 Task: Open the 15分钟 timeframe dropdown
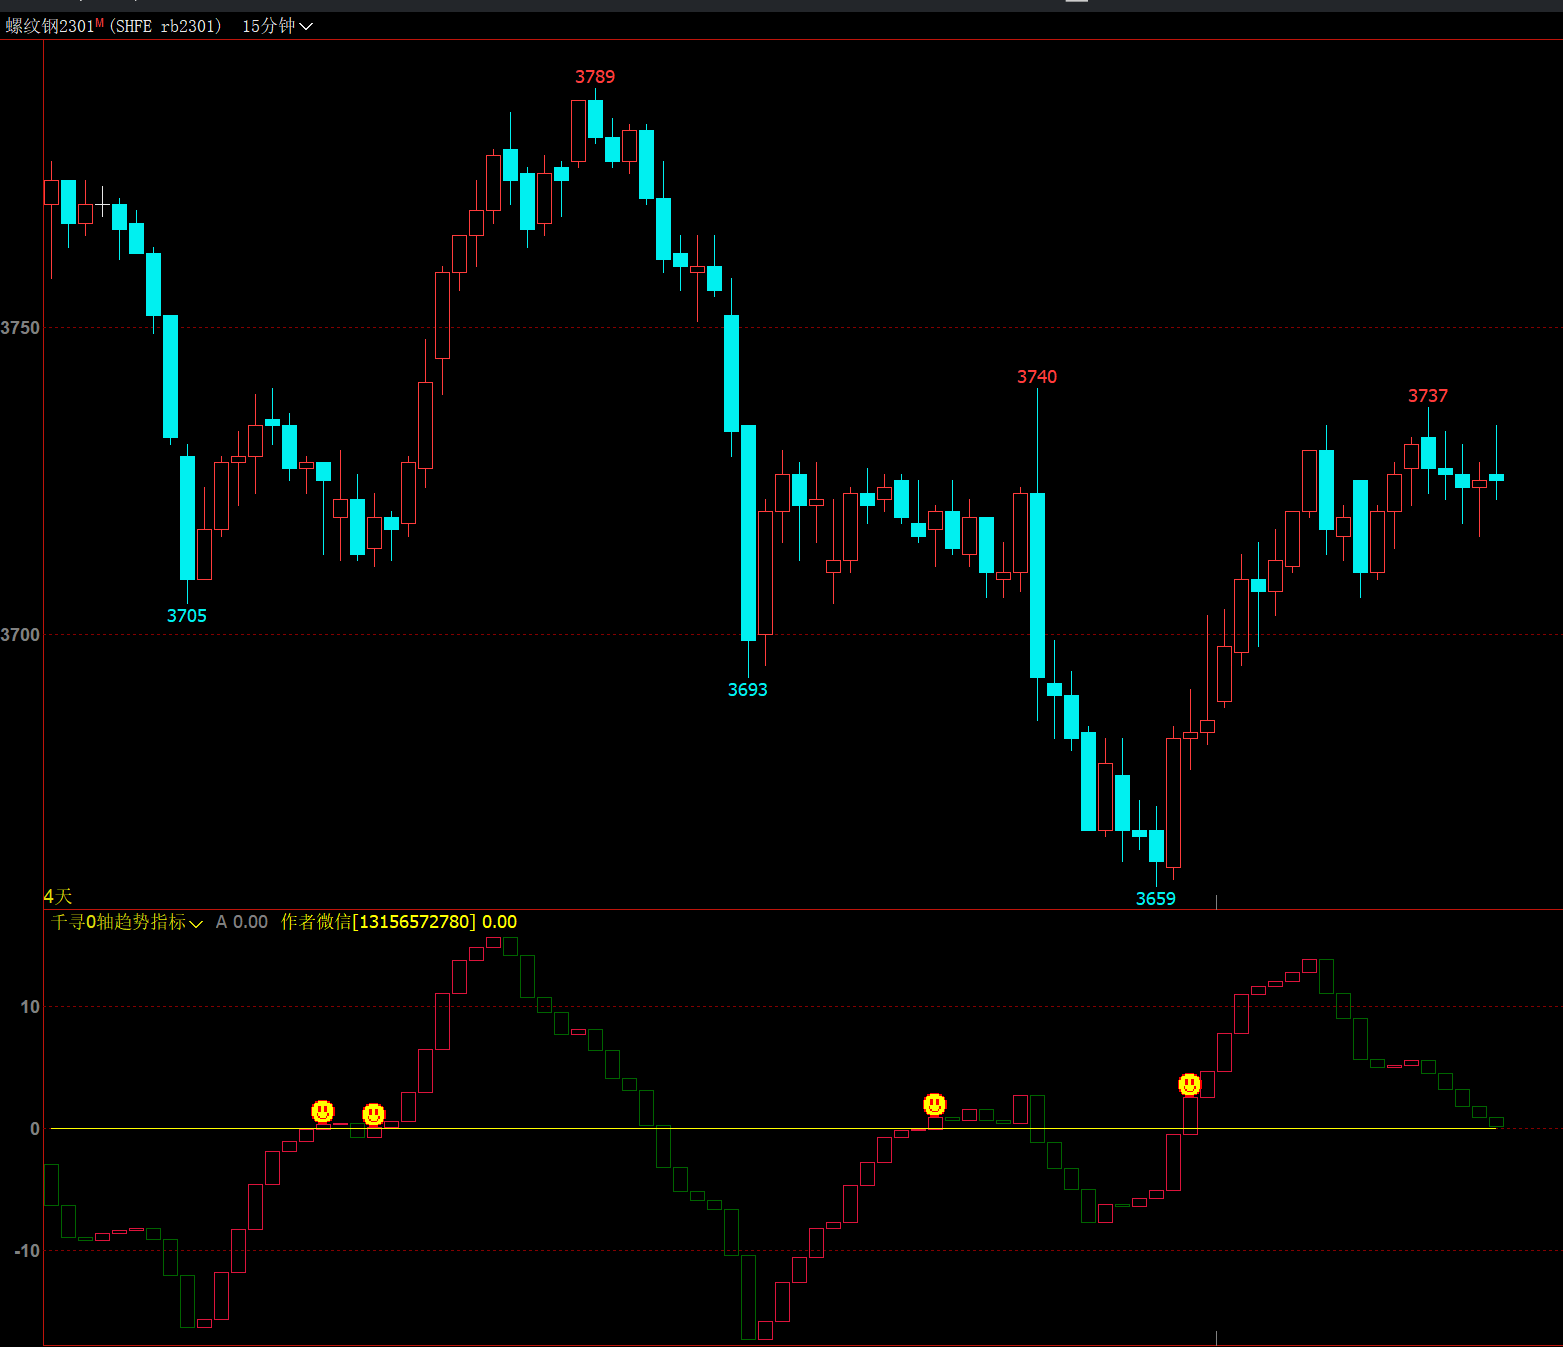pos(277,26)
